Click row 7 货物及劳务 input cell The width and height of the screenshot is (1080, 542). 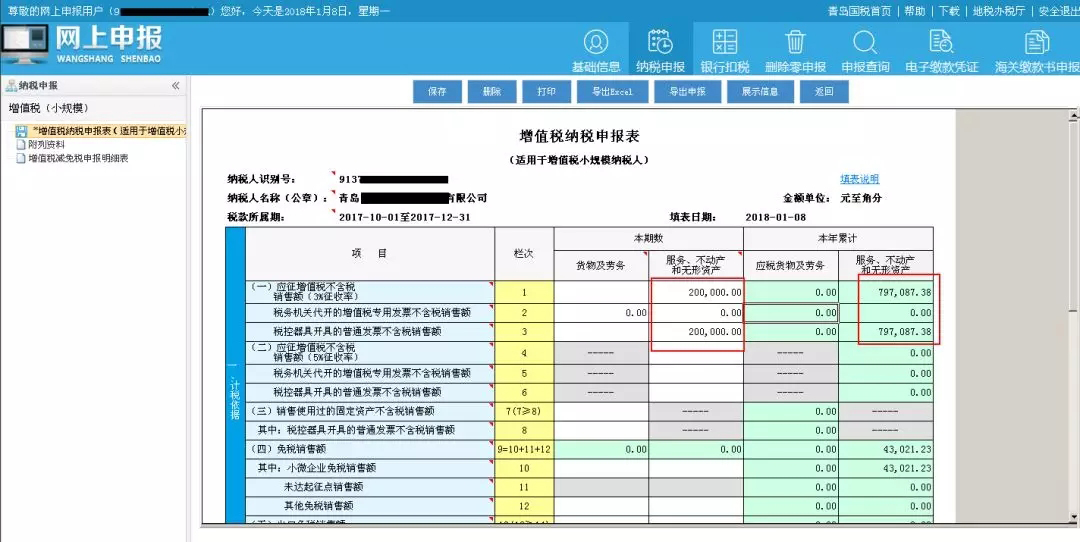(x=601, y=411)
